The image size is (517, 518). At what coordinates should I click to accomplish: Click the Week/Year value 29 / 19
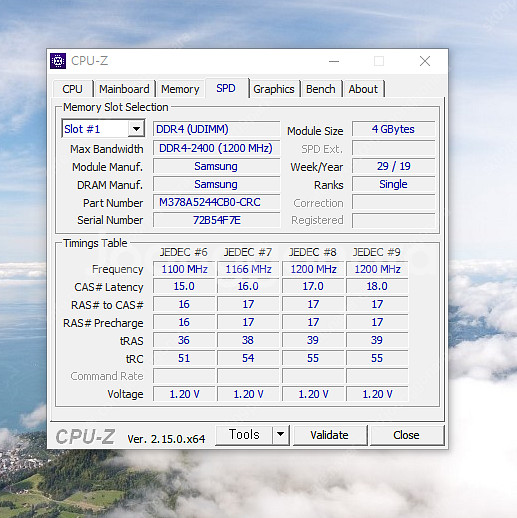click(x=393, y=166)
